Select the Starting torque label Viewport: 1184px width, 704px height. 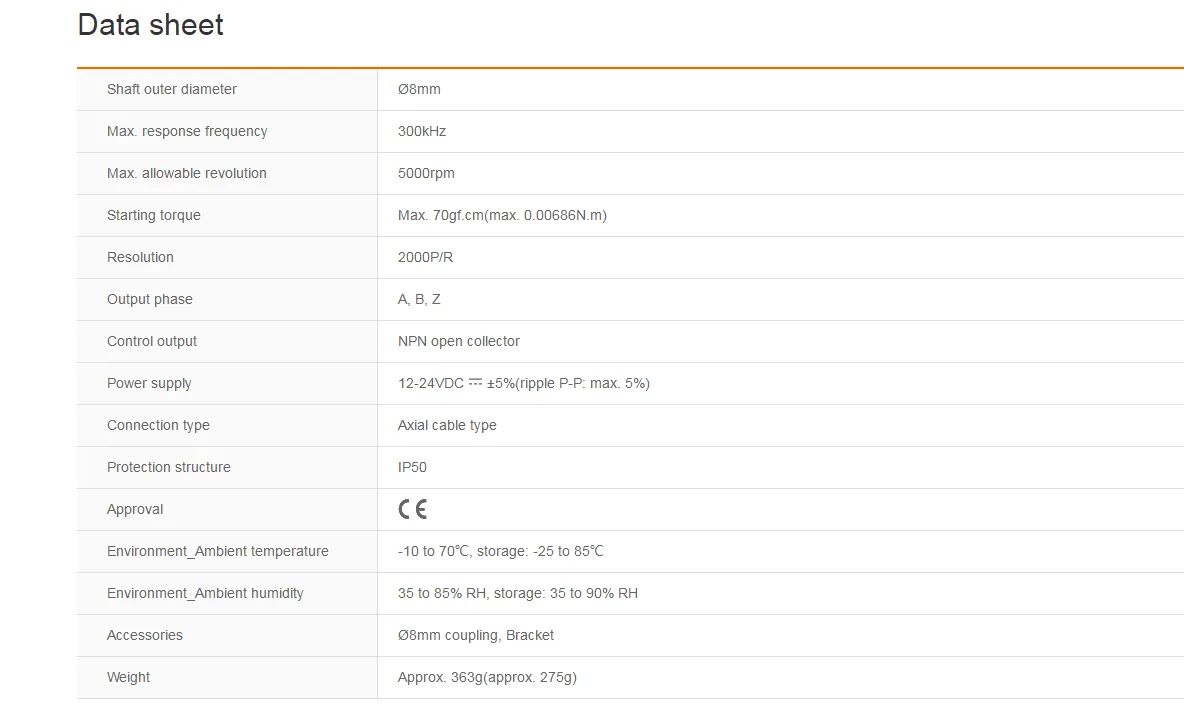tap(153, 215)
